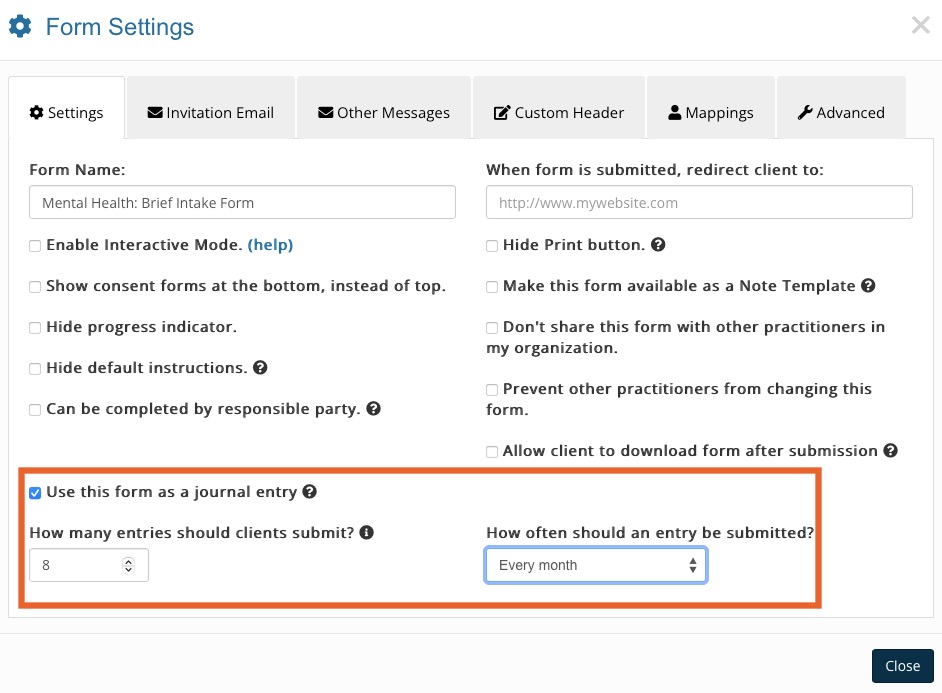Viewport: 942px width, 693px height.
Task: Click info icon beside entries clients submit
Action: click(366, 533)
